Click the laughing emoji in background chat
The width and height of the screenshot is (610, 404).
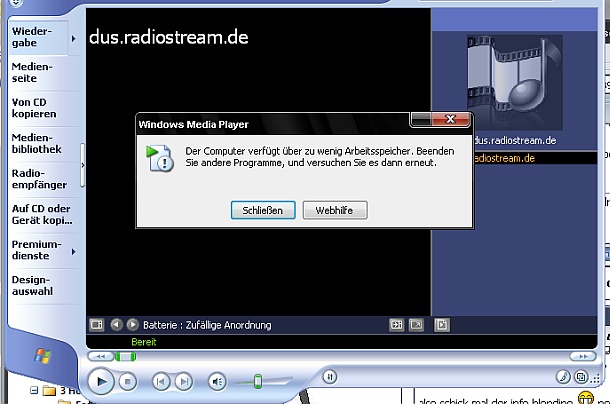[x=585, y=398]
